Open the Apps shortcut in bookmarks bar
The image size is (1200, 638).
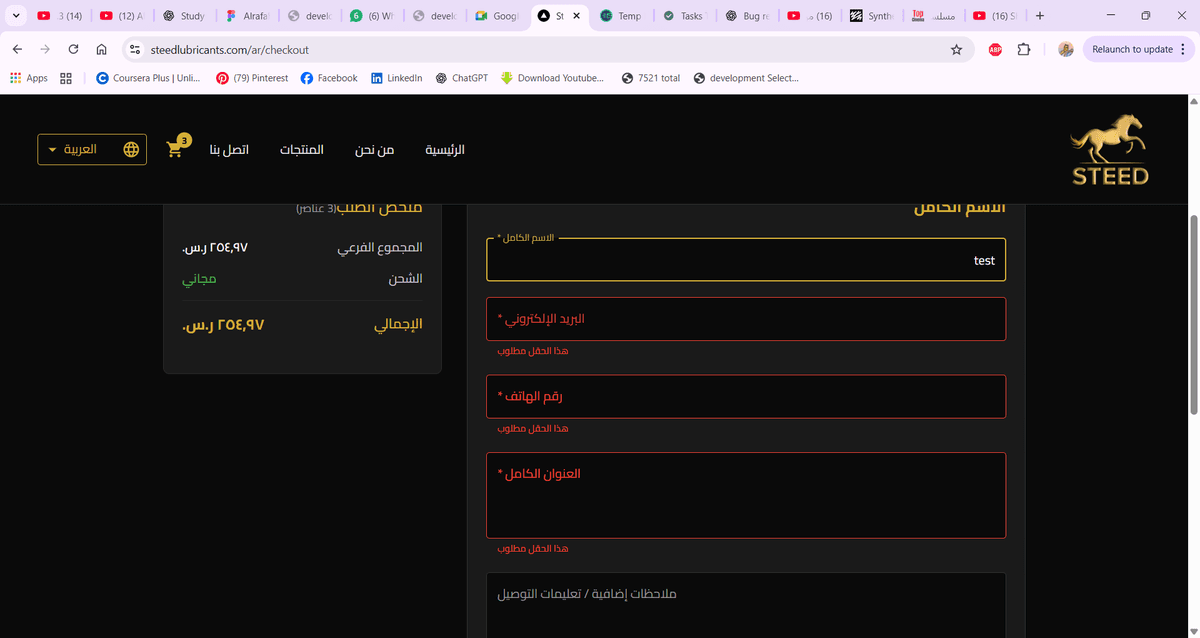(x=28, y=78)
